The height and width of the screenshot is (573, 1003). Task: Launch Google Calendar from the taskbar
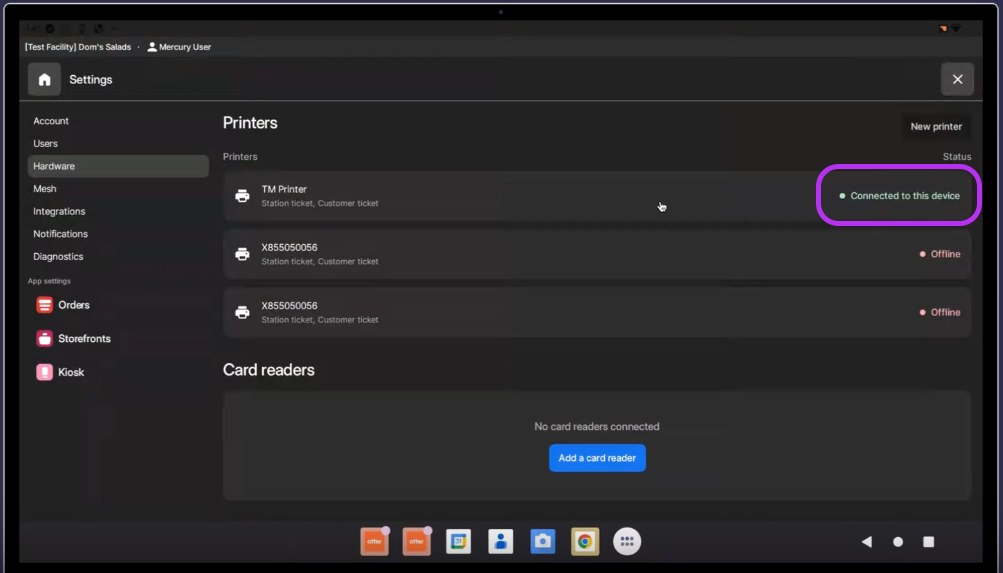(458, 541)
